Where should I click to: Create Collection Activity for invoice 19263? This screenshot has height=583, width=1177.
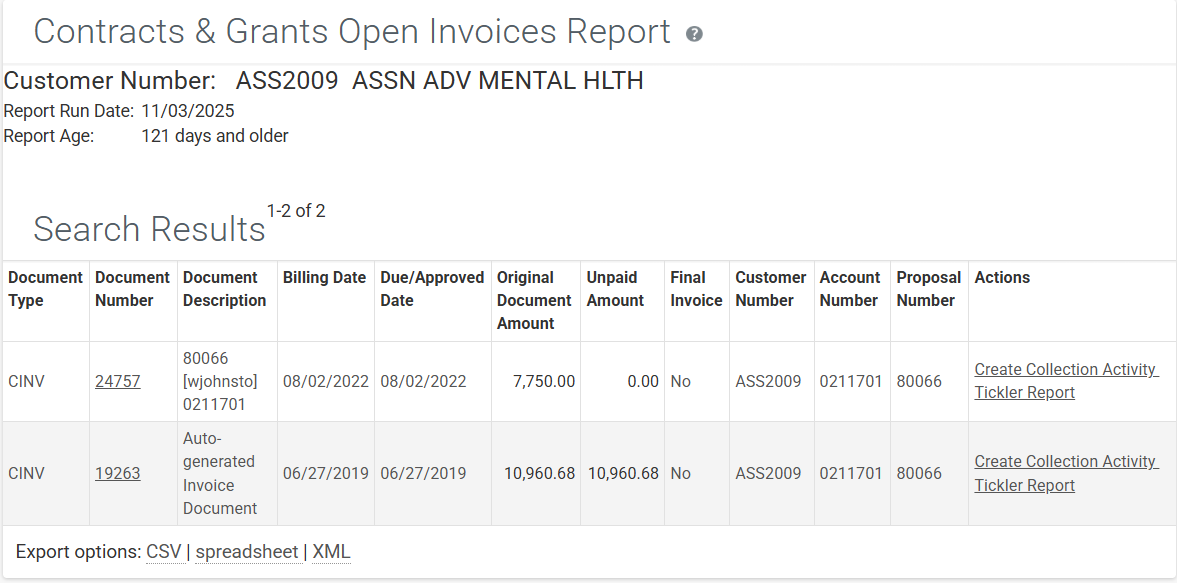(x=1065, y=461)
